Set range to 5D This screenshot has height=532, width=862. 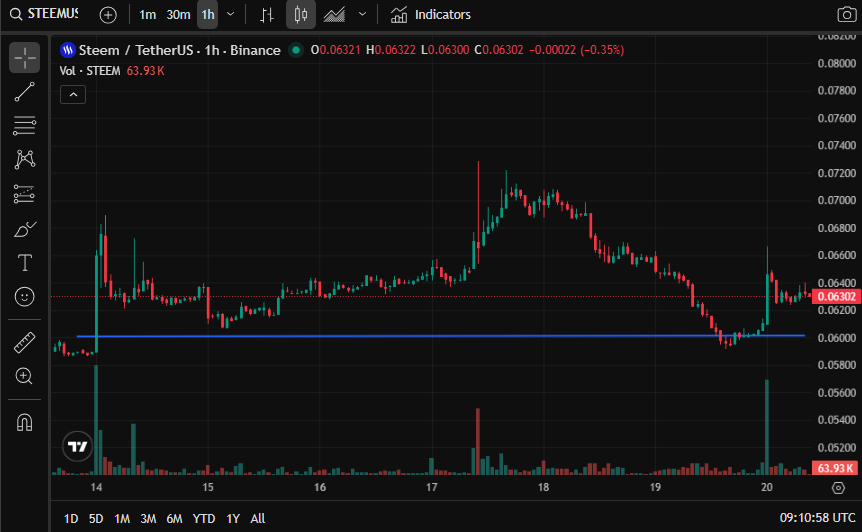click(x=96, y=519)
